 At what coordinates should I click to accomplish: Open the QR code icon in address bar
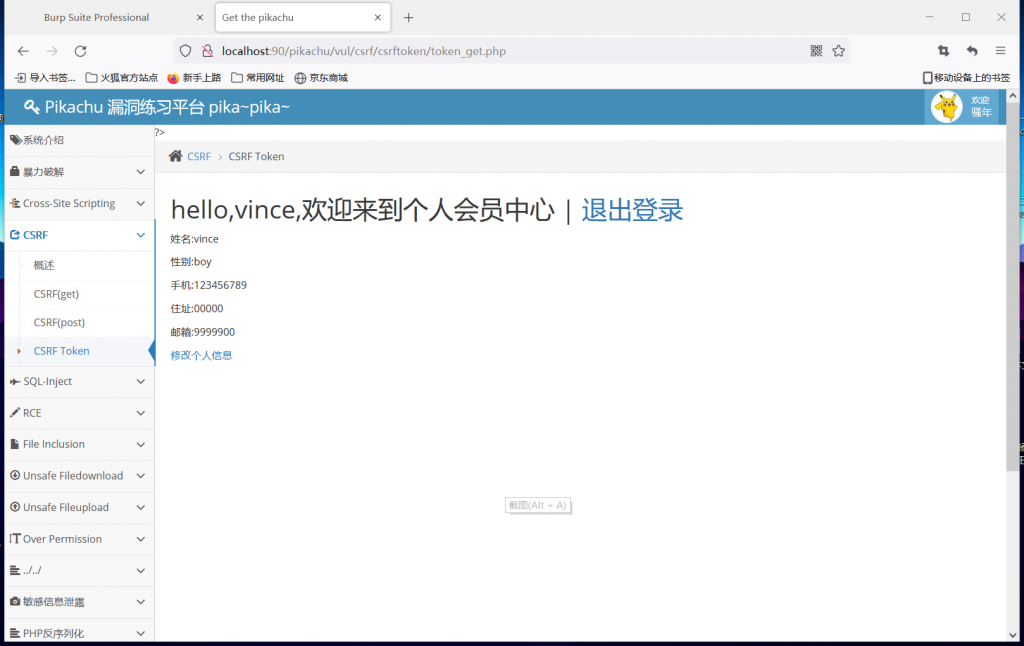point(816,51)
